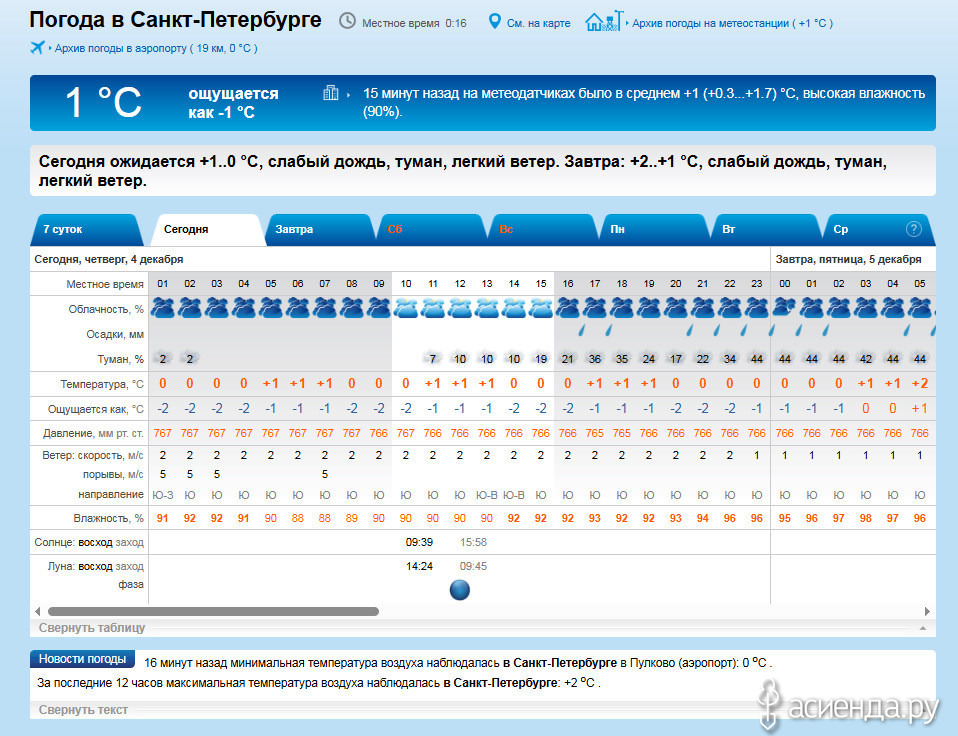Click left arrow of horizontal table scrollbar
This screenshot has height=736, width=958.
tap(38, 611)
